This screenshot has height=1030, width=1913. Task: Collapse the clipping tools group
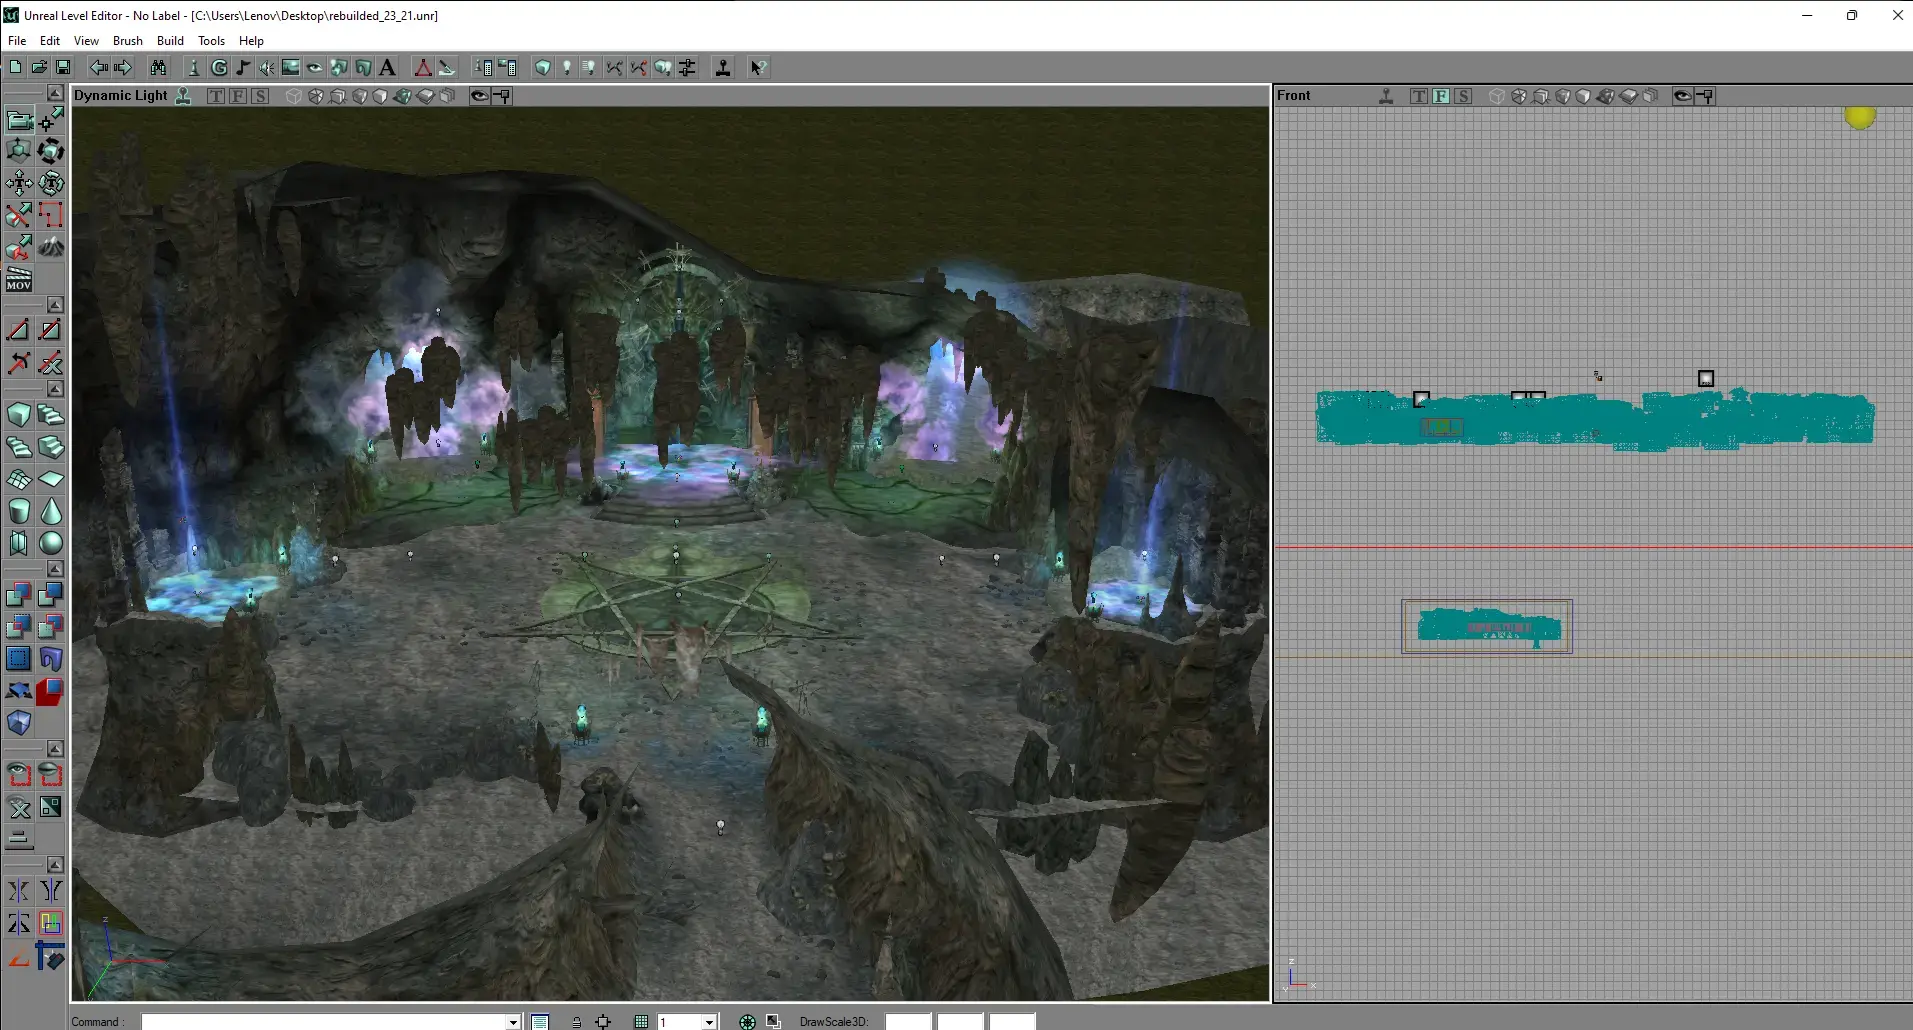pos(56,305)
